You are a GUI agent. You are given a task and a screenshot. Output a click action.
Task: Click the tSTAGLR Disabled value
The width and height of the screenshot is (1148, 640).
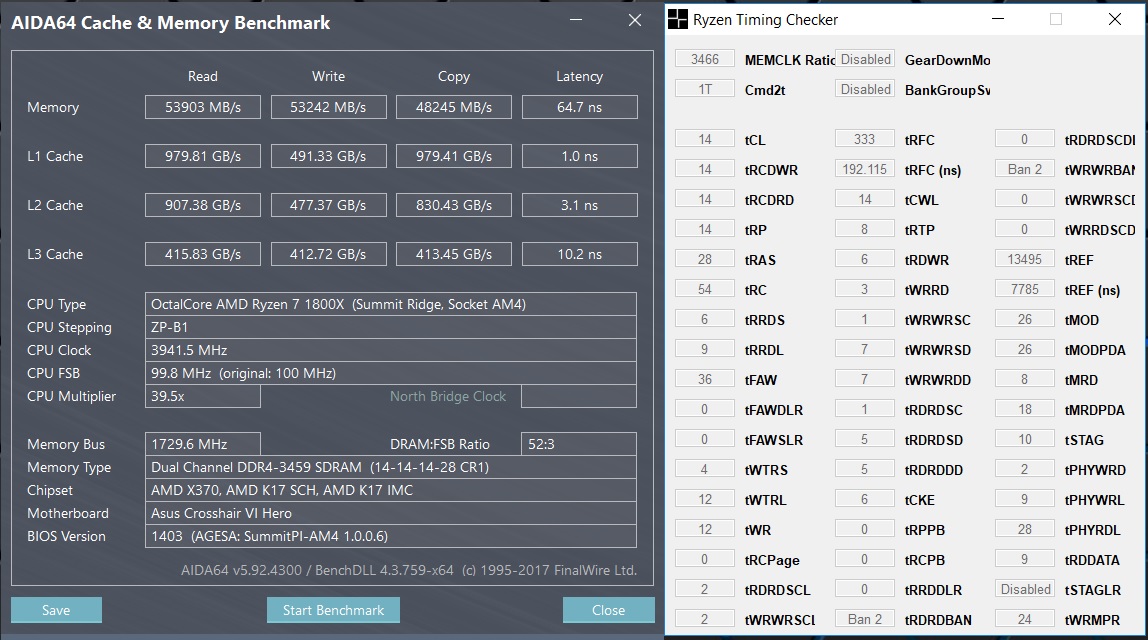pyautogui.click(x=1025, y=589)
